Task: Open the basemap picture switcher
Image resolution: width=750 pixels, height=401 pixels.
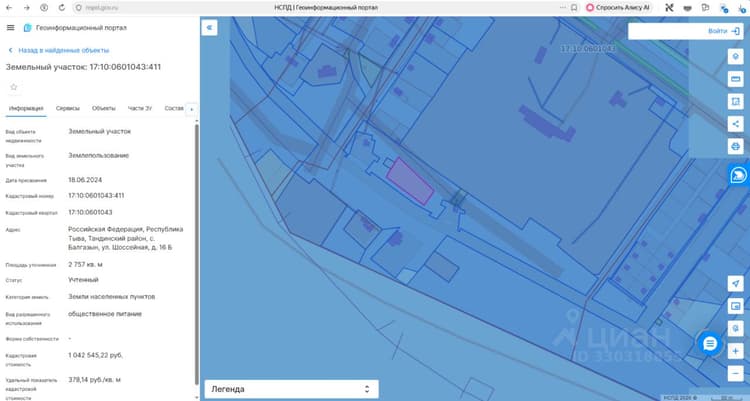Action: click(735, 306)
